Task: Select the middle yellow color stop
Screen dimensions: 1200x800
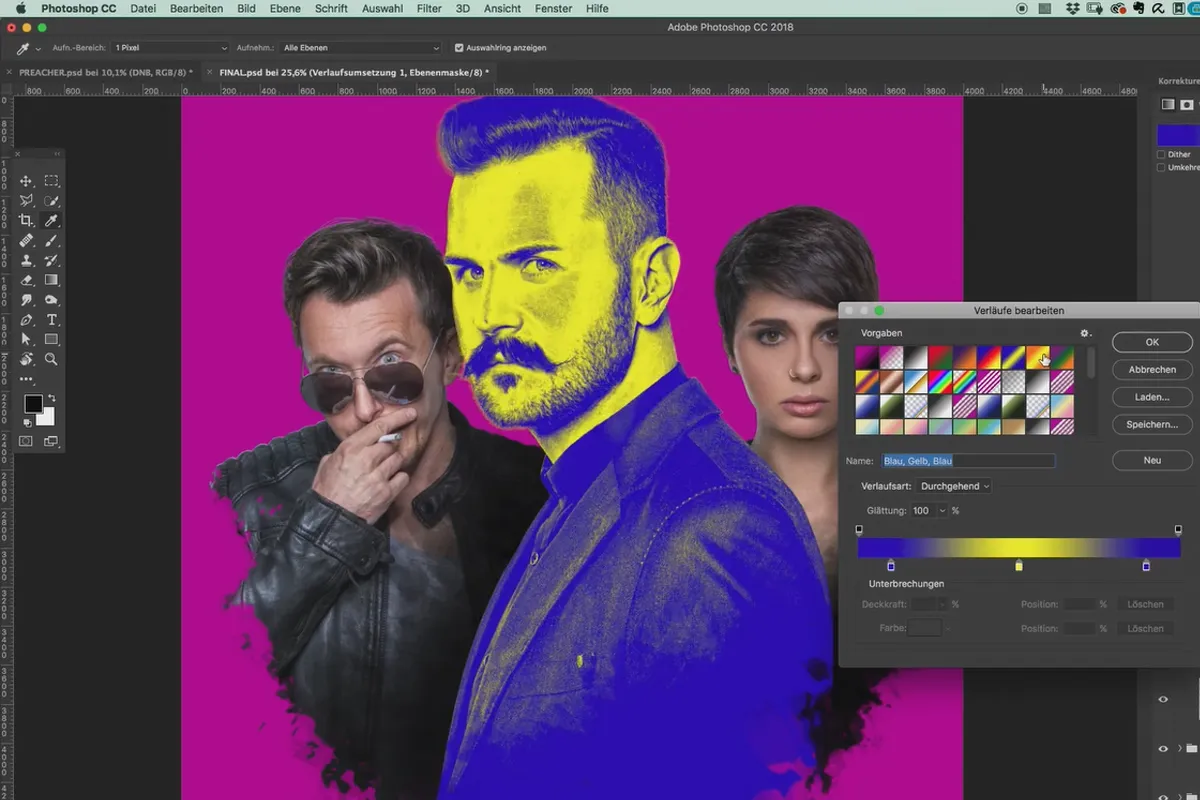Action: [1019, 565]
